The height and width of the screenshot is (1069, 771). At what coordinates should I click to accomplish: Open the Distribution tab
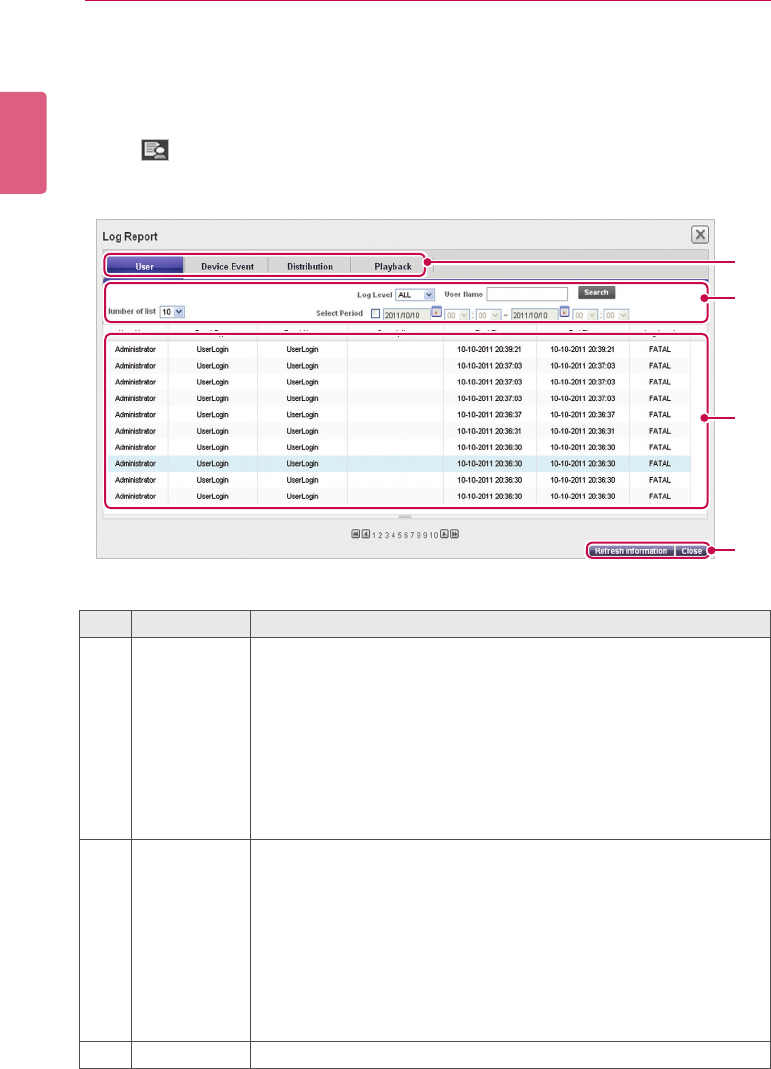pos(309,266)
